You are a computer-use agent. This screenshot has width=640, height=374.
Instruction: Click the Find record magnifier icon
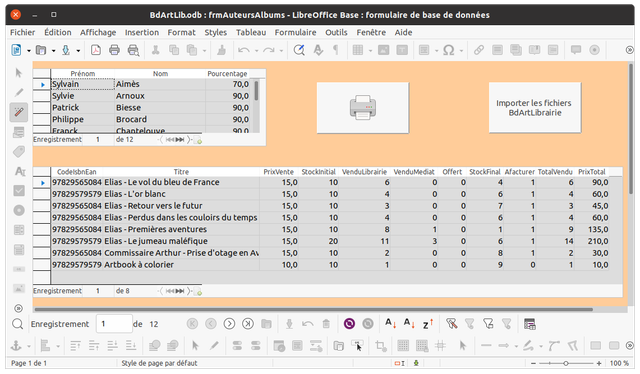click(18, 324)
